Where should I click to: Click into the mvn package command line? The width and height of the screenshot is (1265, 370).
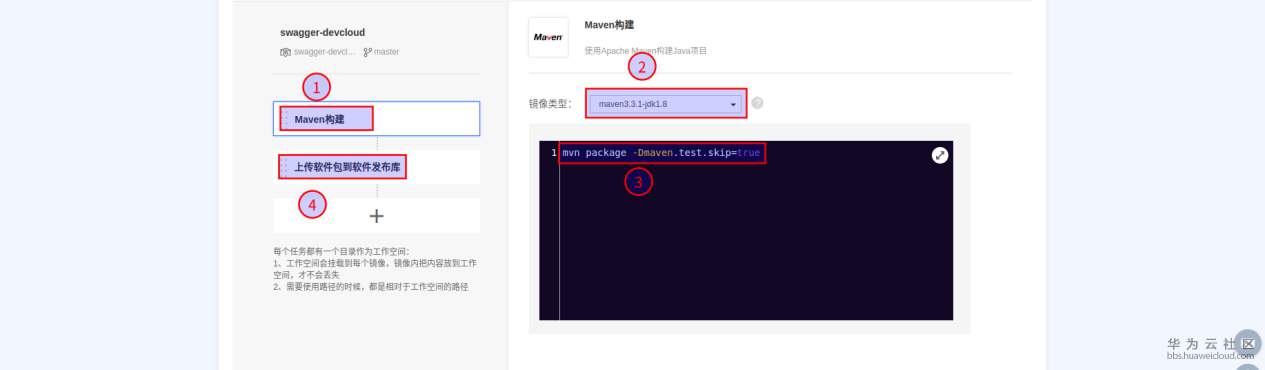661,153
